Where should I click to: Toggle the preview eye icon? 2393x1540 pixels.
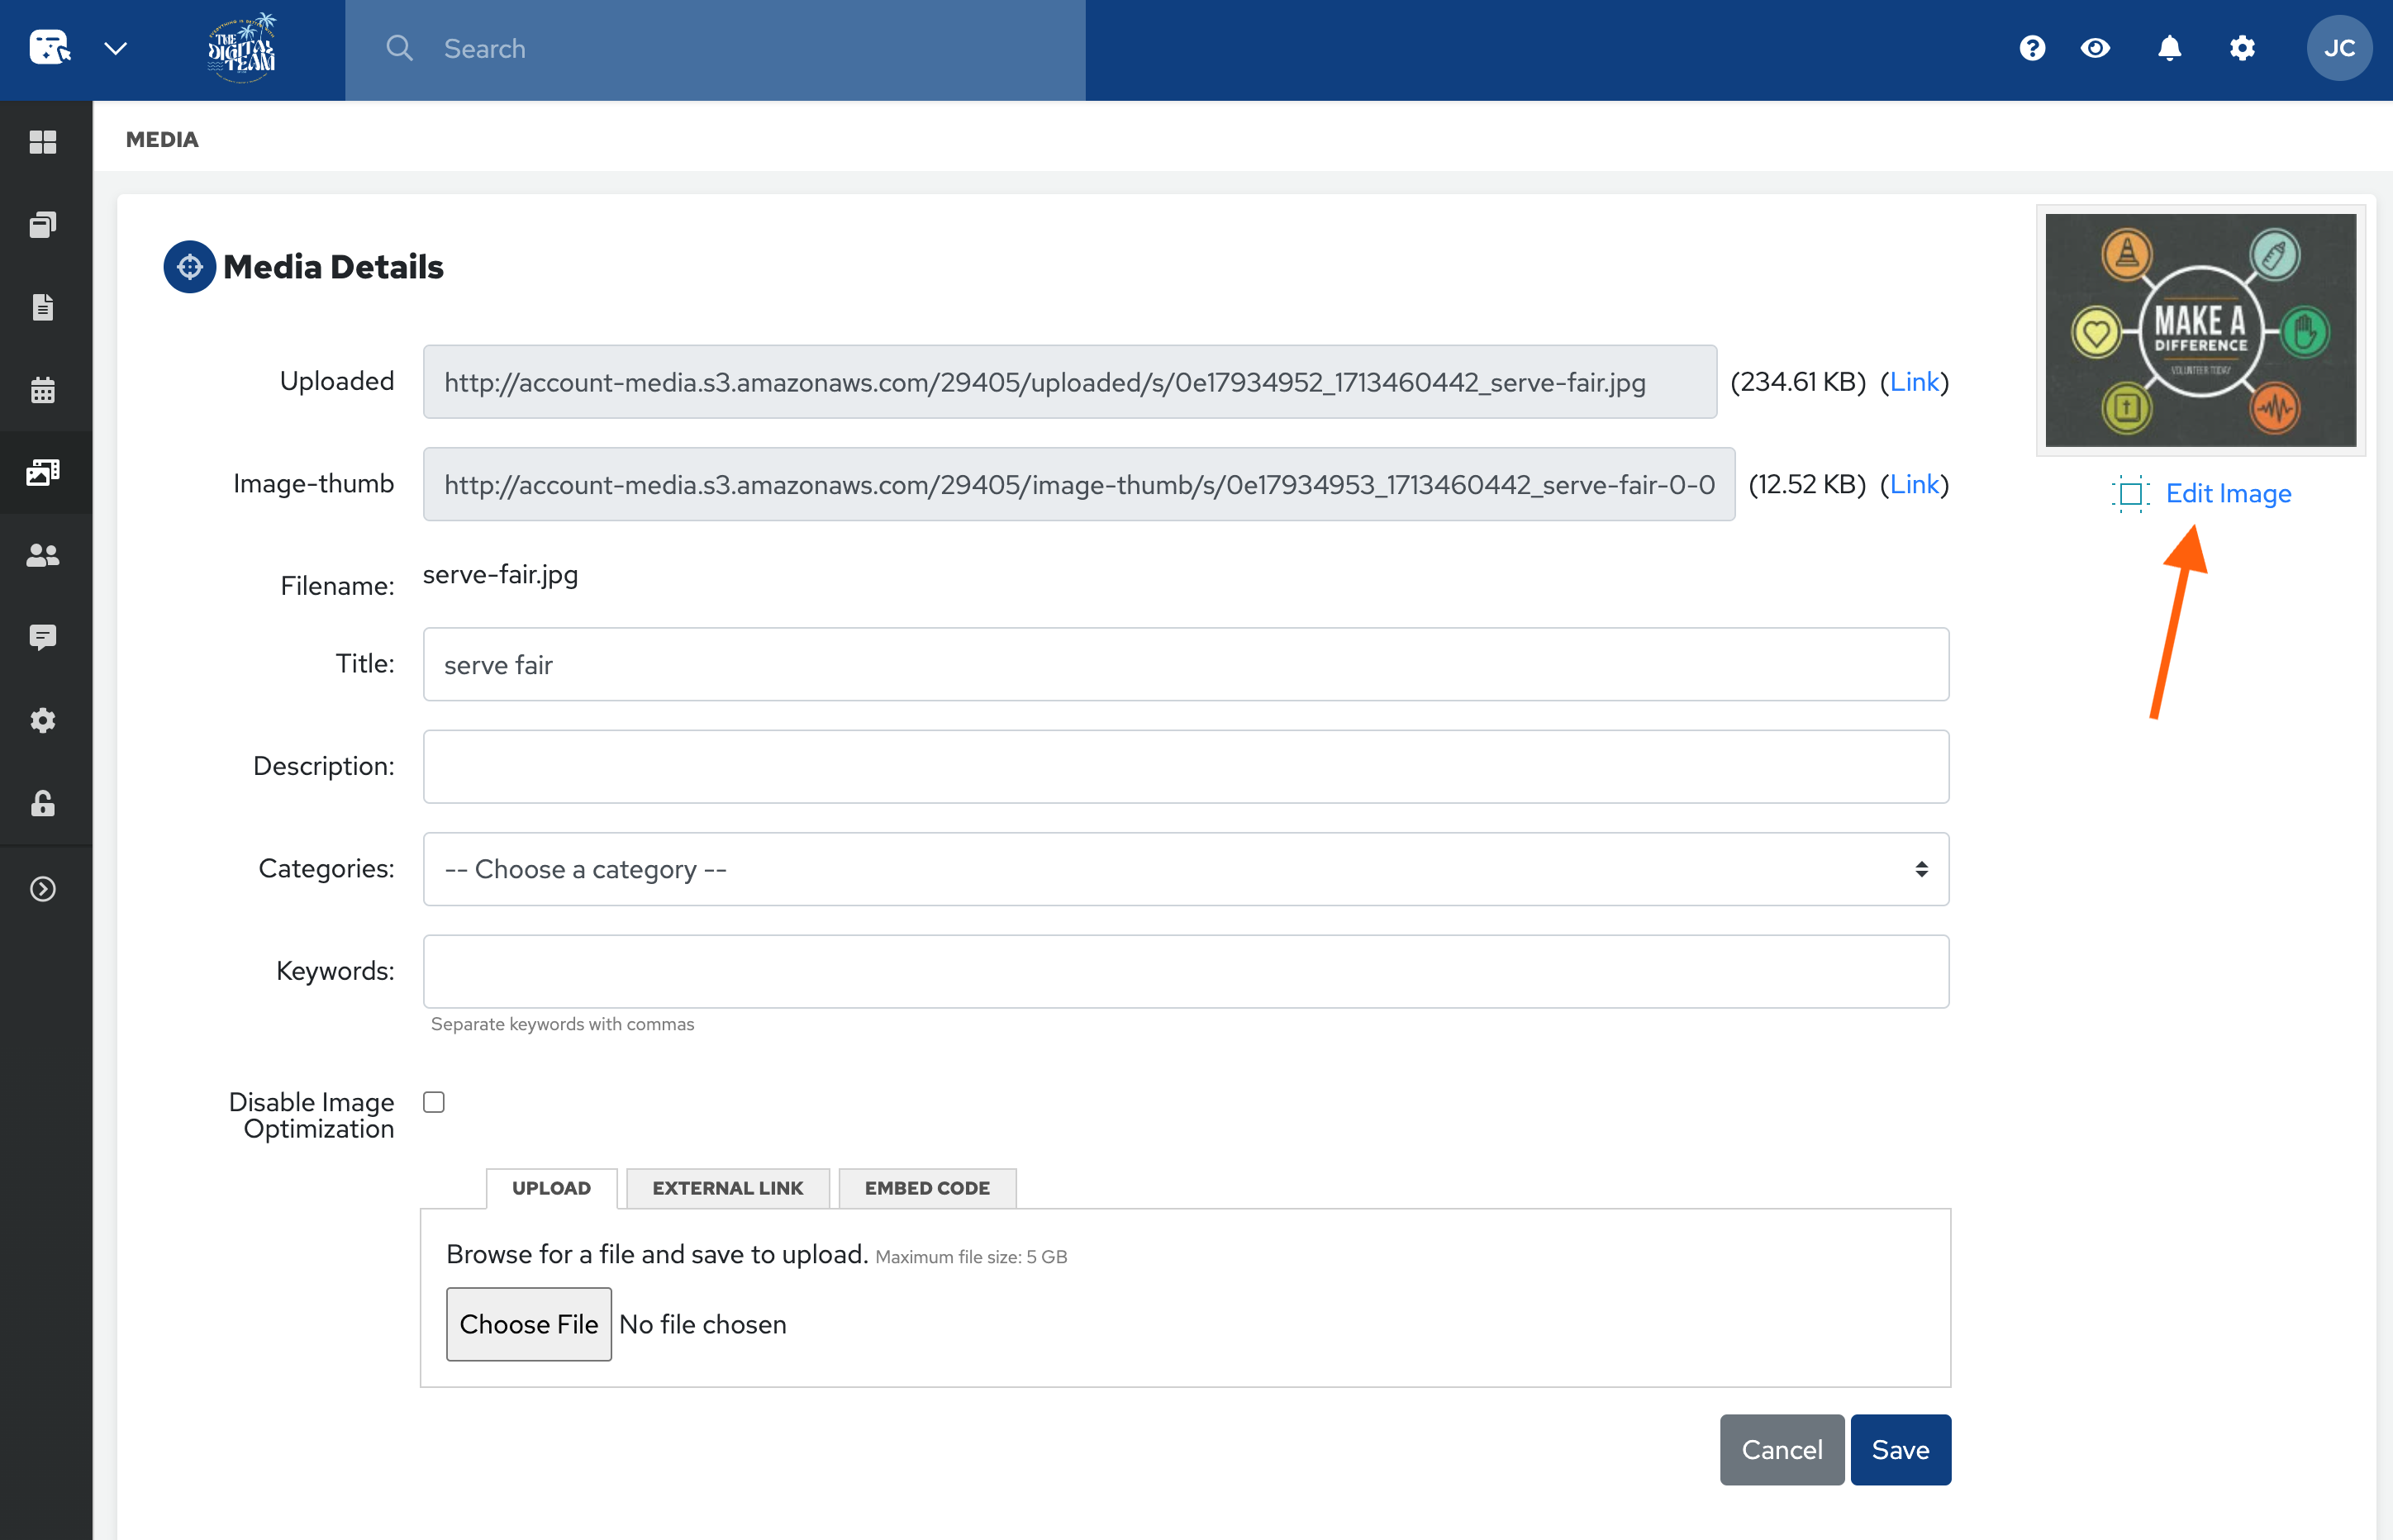point(2096,48)
